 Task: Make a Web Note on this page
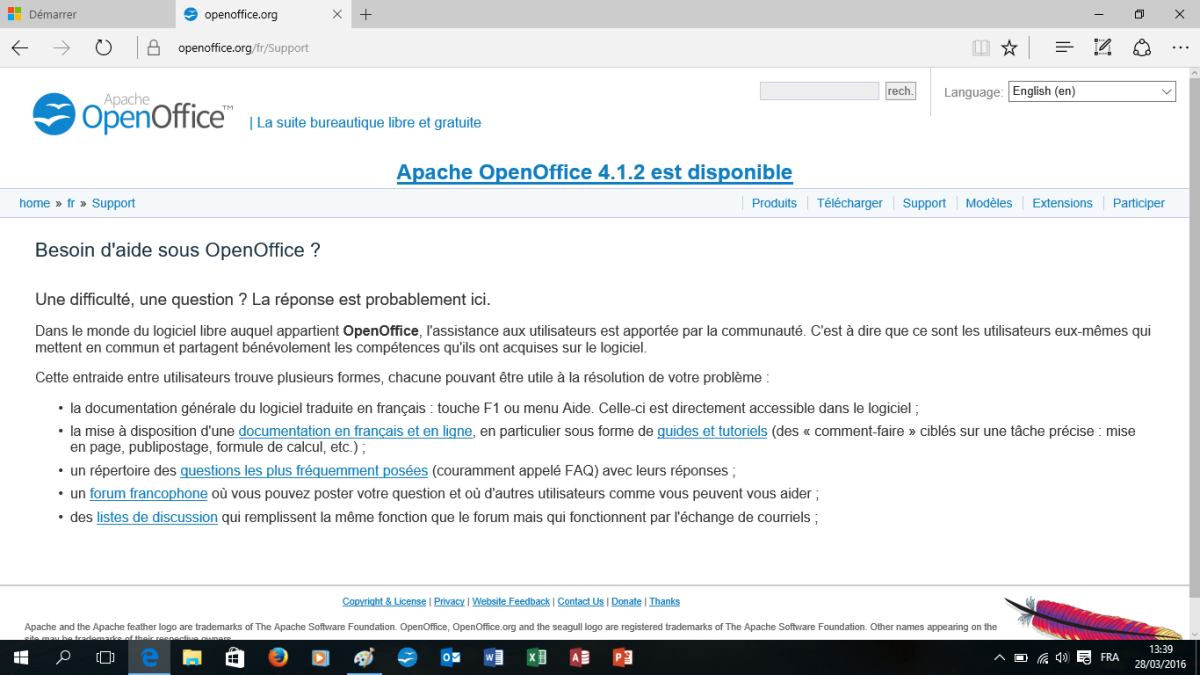[1103, 48]
